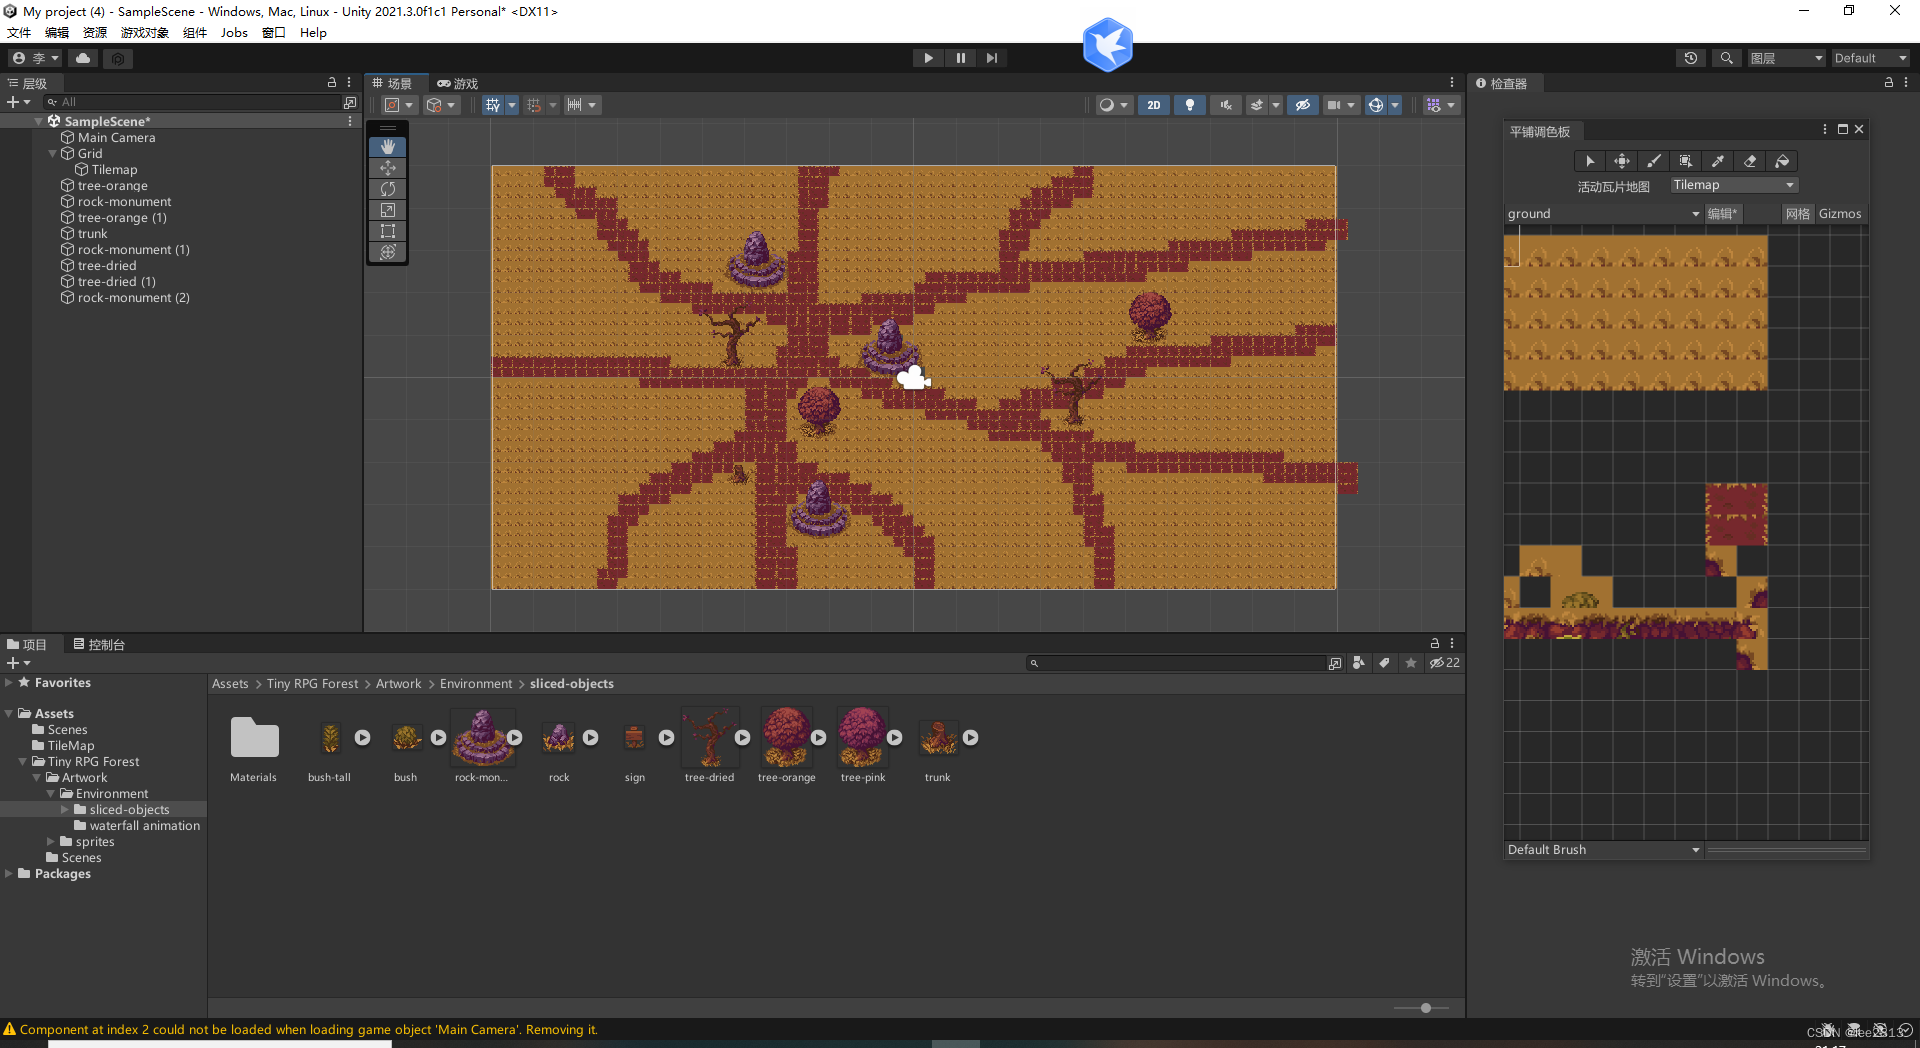Image resolution: width=1920 pixels, height=1048 pixels.
Task: Expand the sprites folder
Action: [x=51, y=842]
